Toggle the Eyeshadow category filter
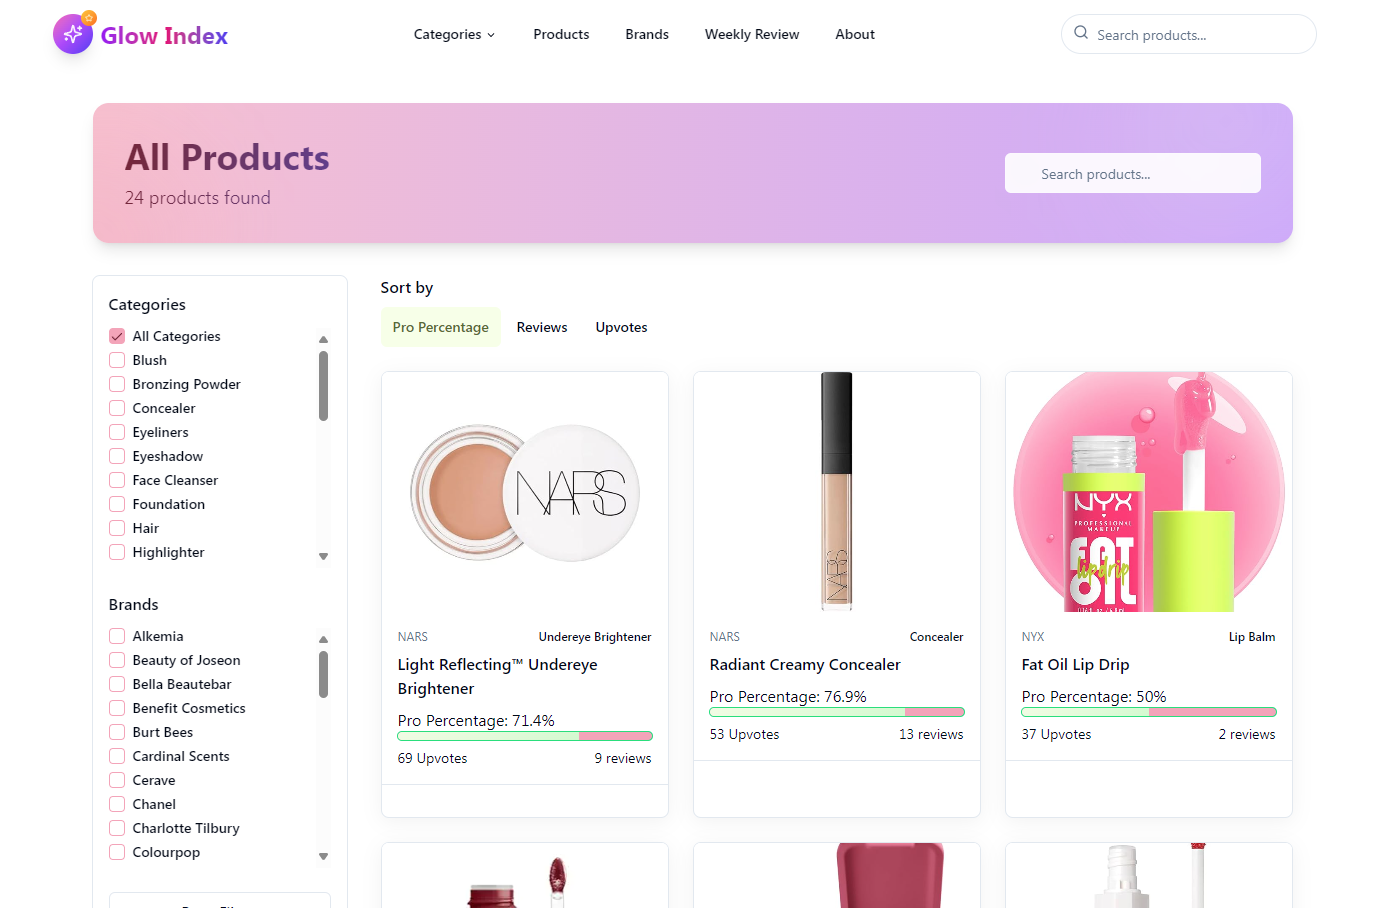The image size is (1375, 908). coord(117,456)
